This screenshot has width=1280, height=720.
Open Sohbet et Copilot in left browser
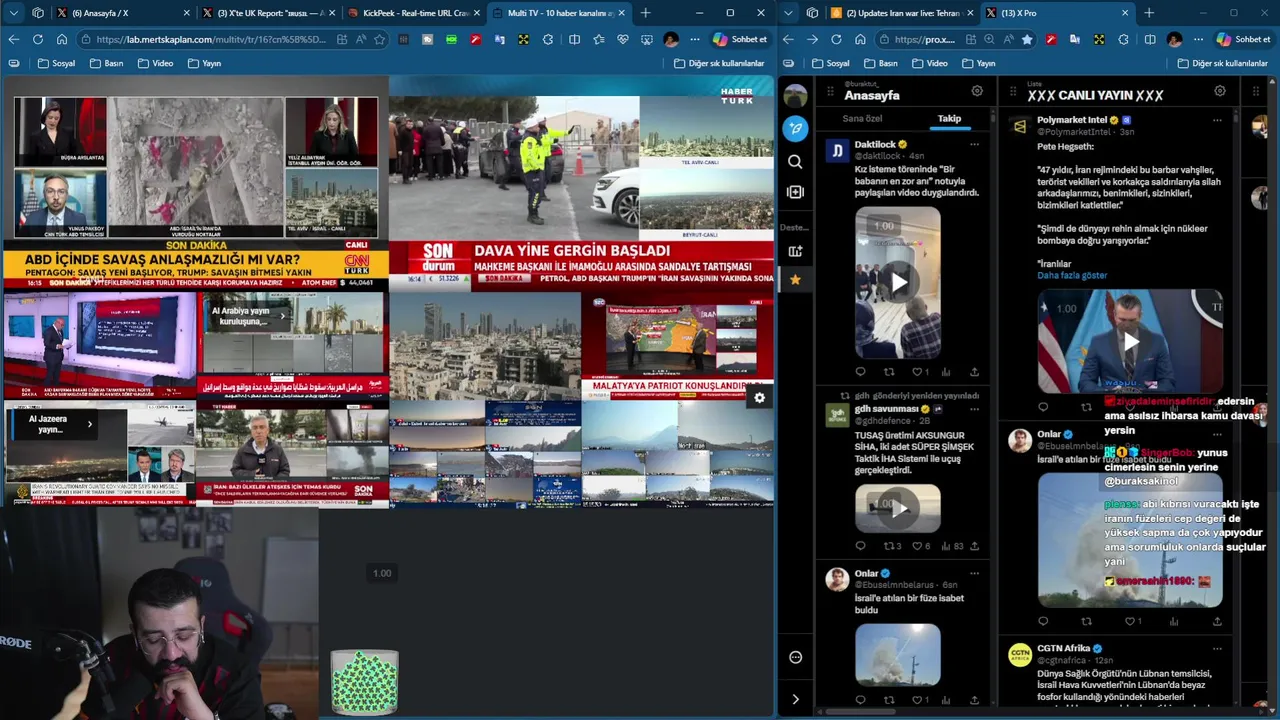(740, 39)
